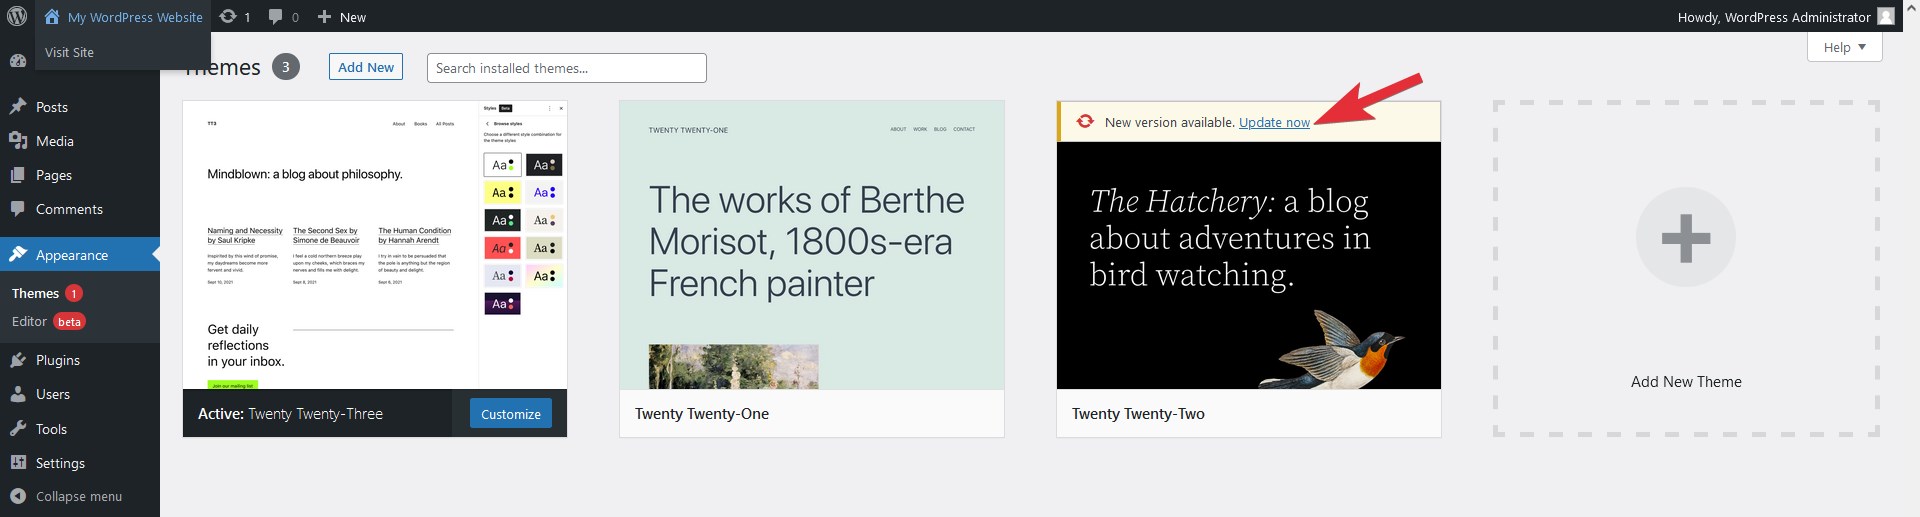
Task: Click the updates refresh icon in admin bar
Action: pos(228,17)
